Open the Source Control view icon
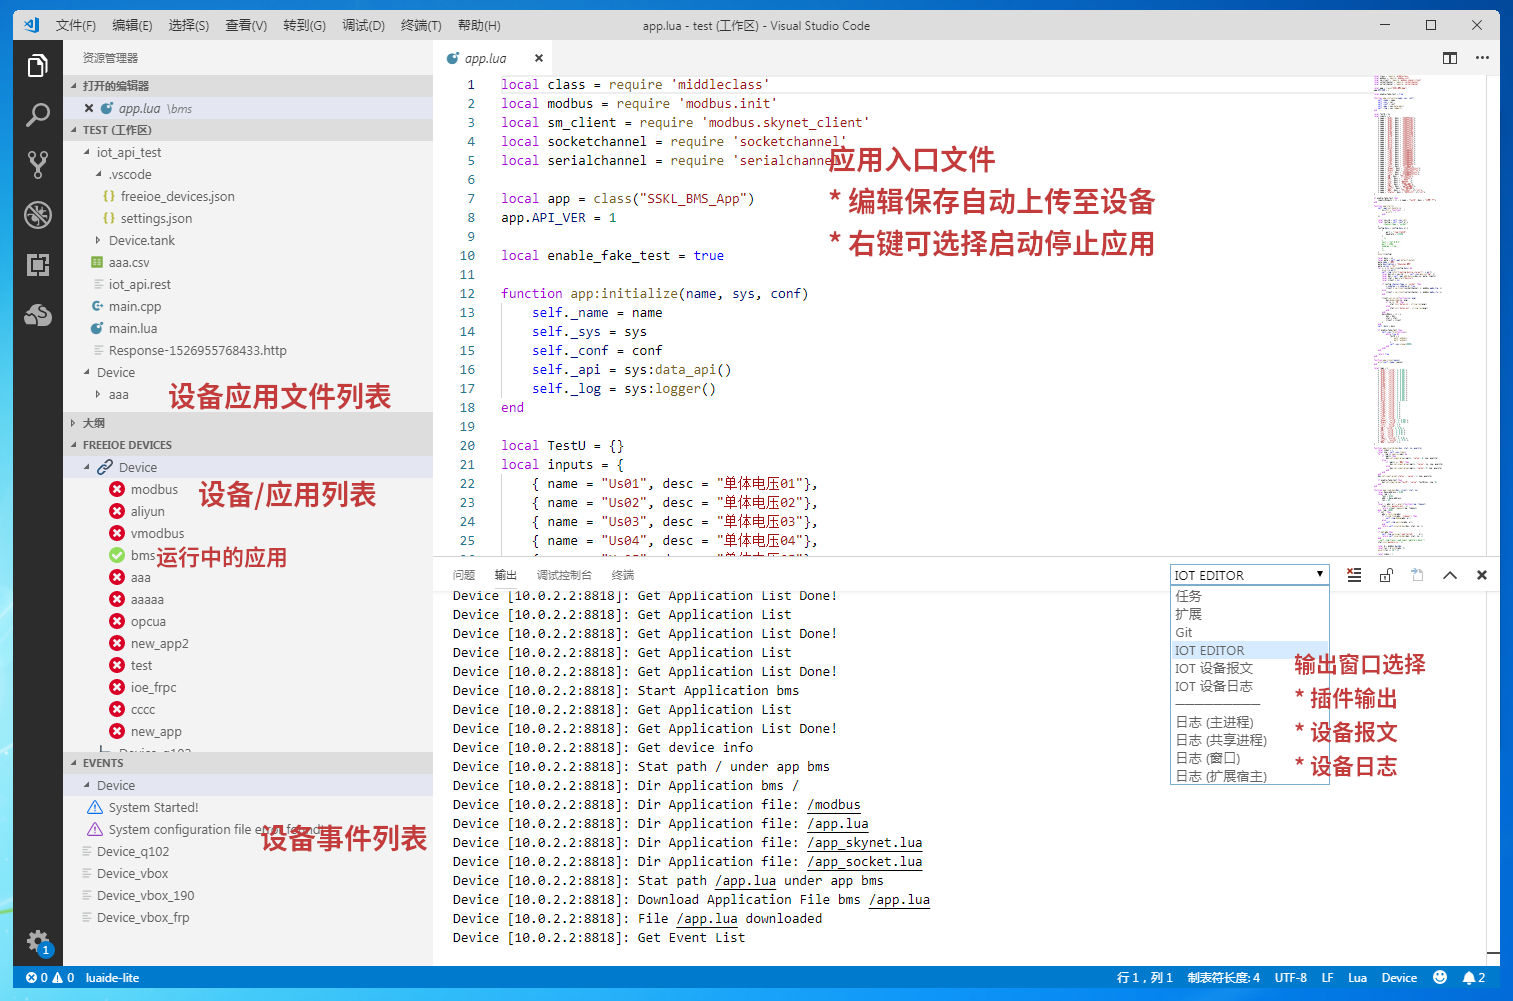The image size is (1513, 1001). click(x=37, y=165)
